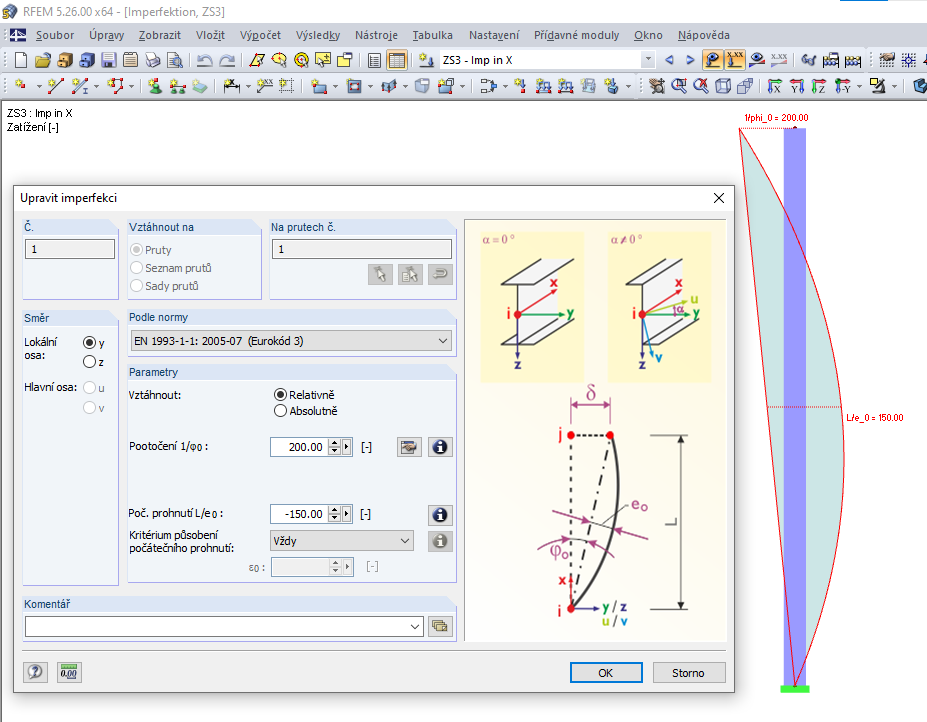Open the rotation value flyout arrow
The height and width of the screenshot is (722, 927).
347,448
